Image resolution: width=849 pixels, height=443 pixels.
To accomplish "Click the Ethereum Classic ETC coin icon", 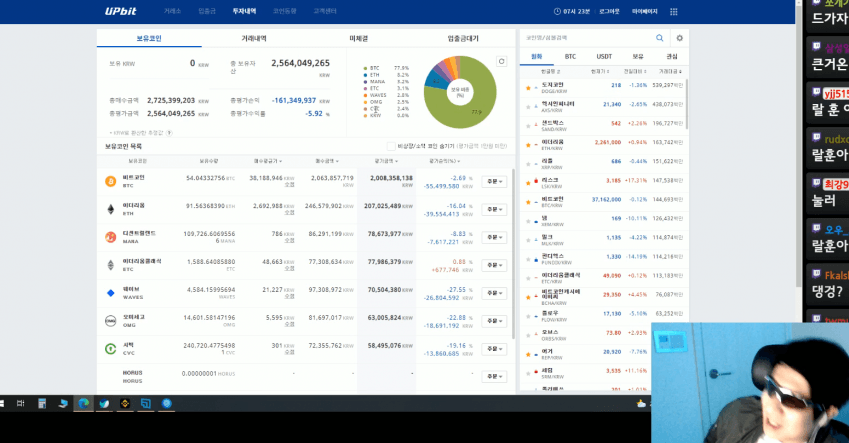I will (x=110, y=265).
